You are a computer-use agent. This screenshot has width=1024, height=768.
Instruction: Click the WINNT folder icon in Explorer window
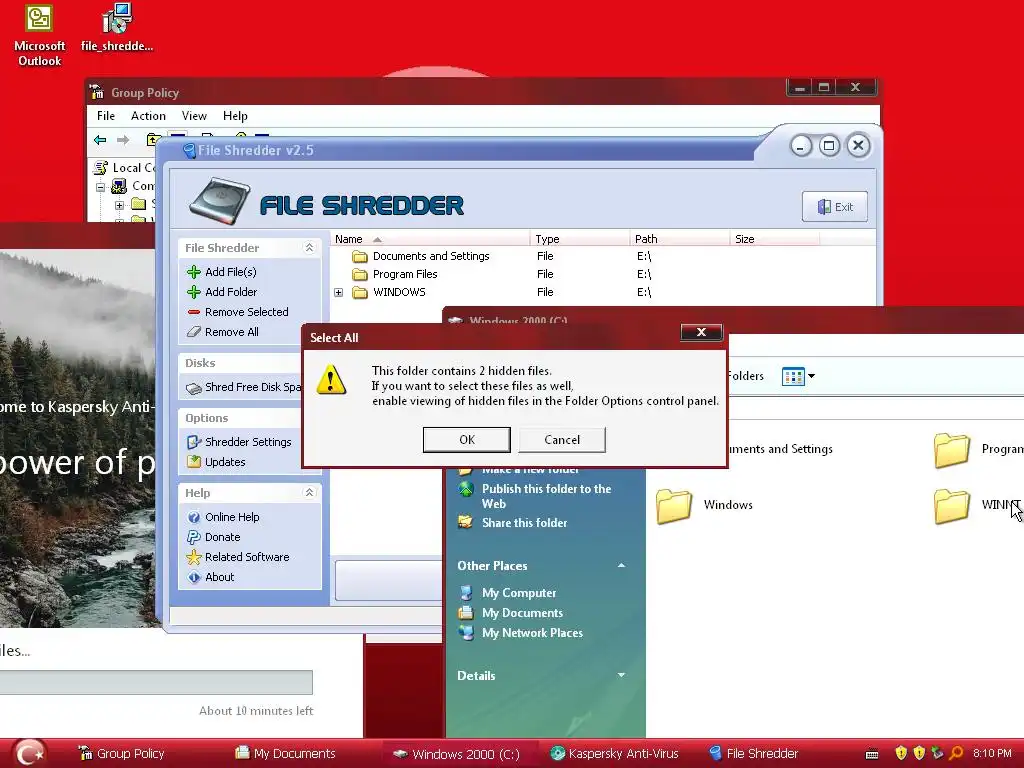[952, 506]
